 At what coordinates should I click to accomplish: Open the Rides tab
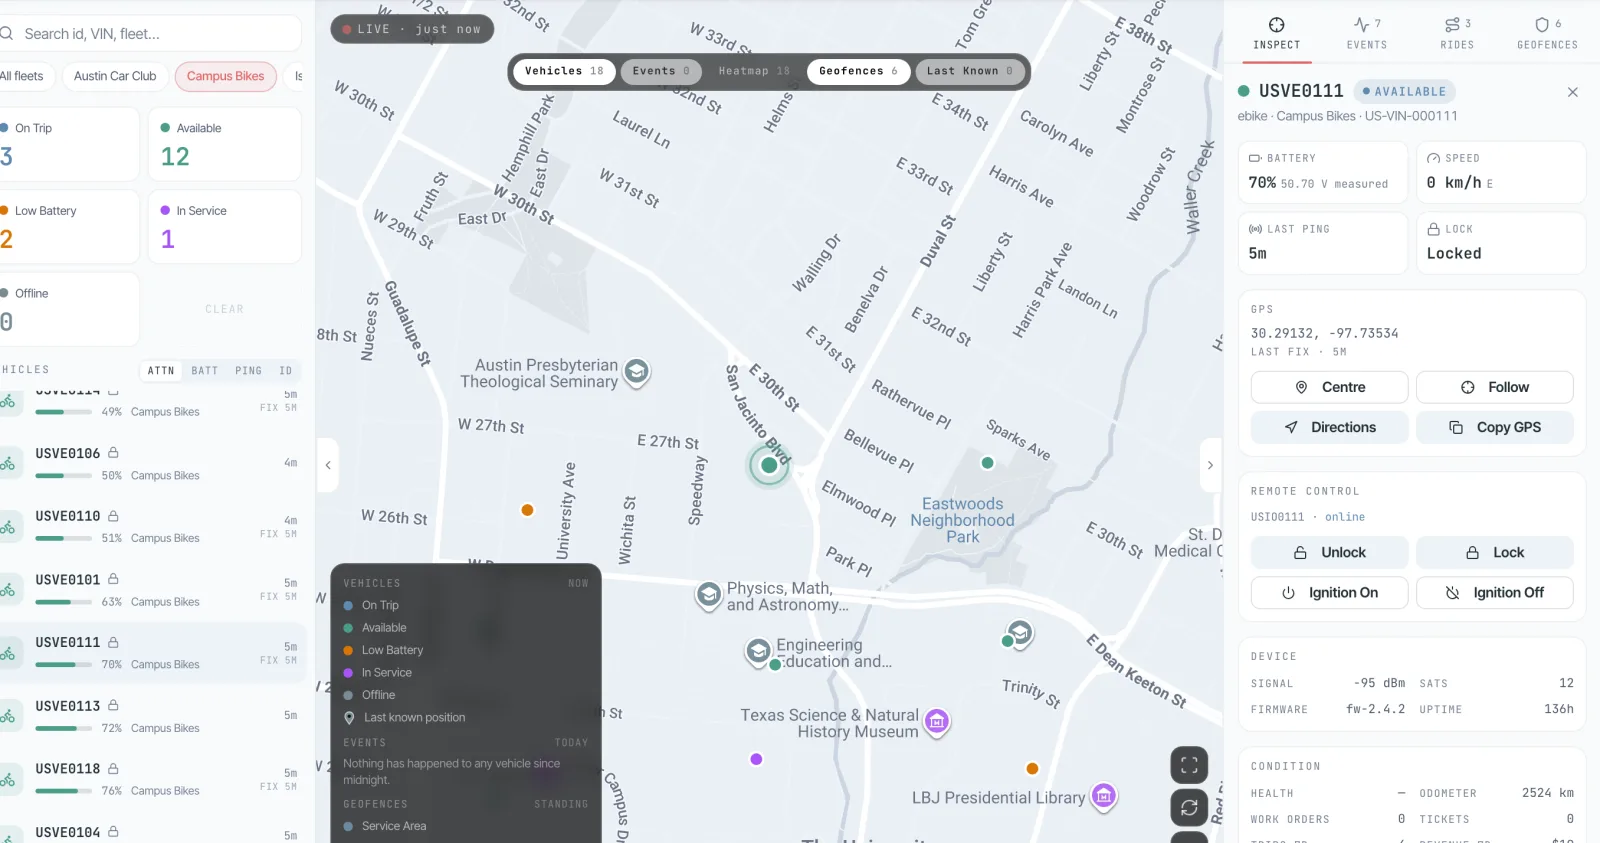tap(1457, 33)
